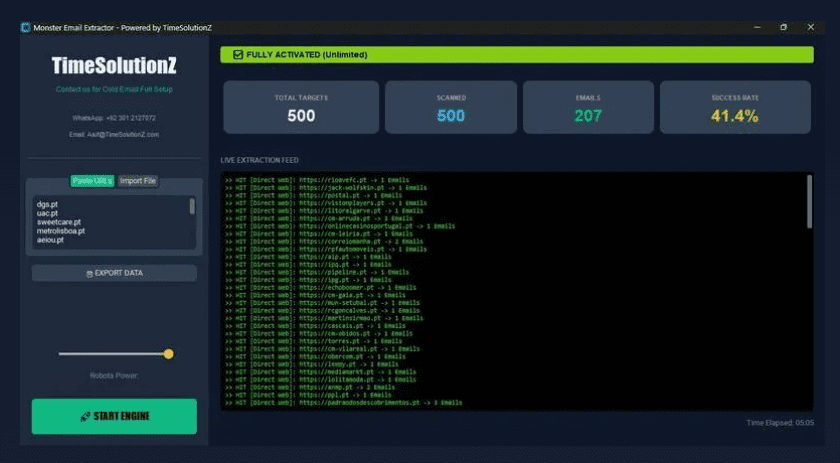Switch to the Import File tab
The height and width of the screenshot is (463, 840).
point(138,181)
